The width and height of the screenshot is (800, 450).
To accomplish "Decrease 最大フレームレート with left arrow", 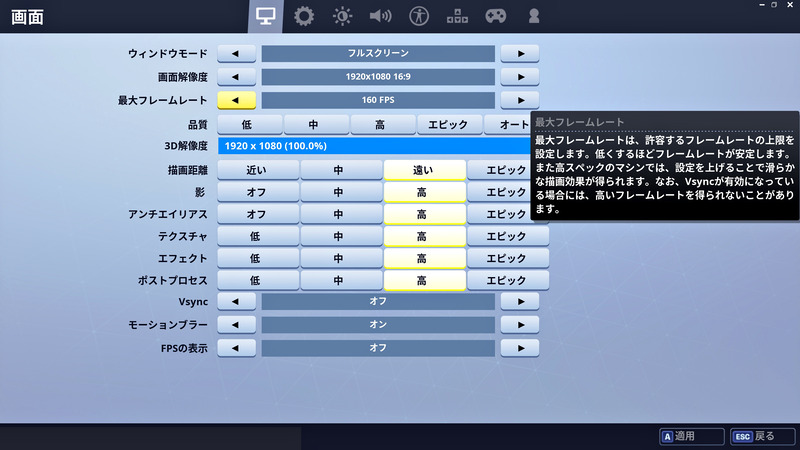I will click(x=236, y=101).
